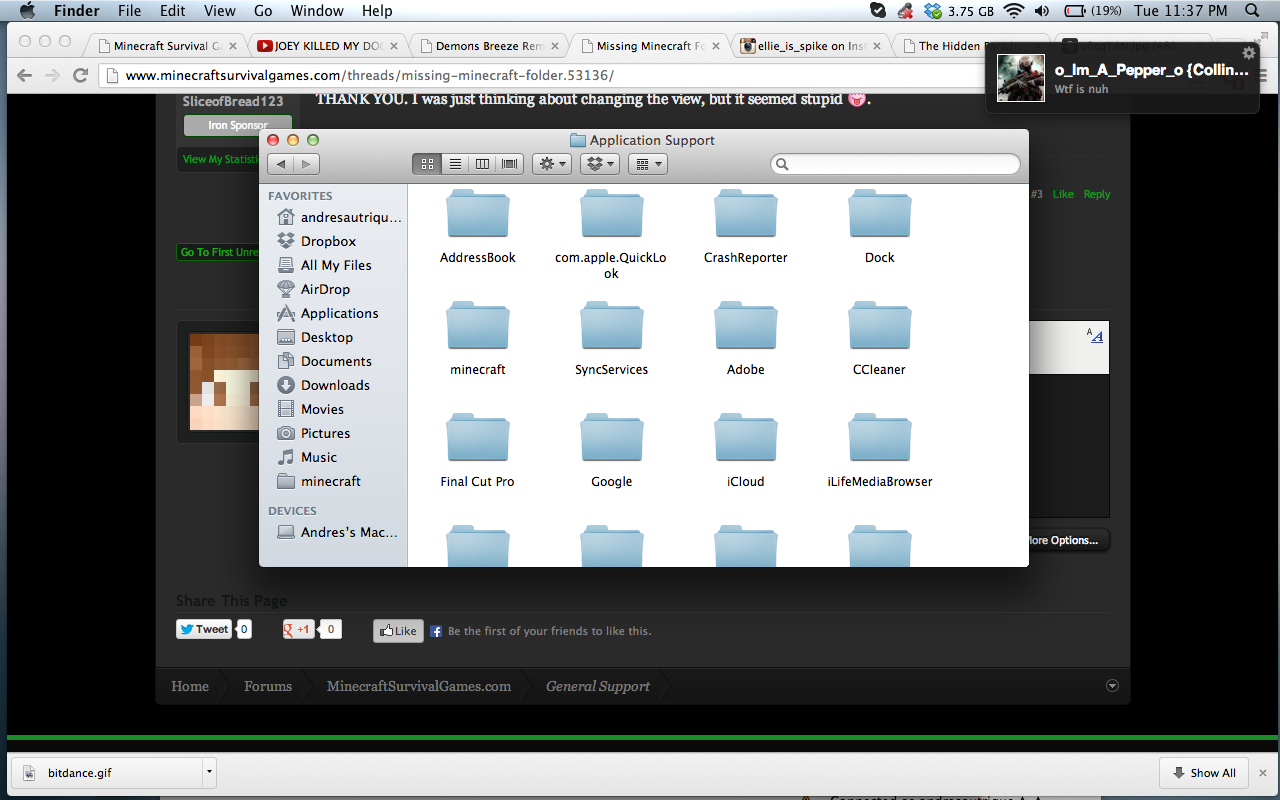Reload the Chrome page
Viewport: 1280px width, 800px height.
[x=80, y=75]
